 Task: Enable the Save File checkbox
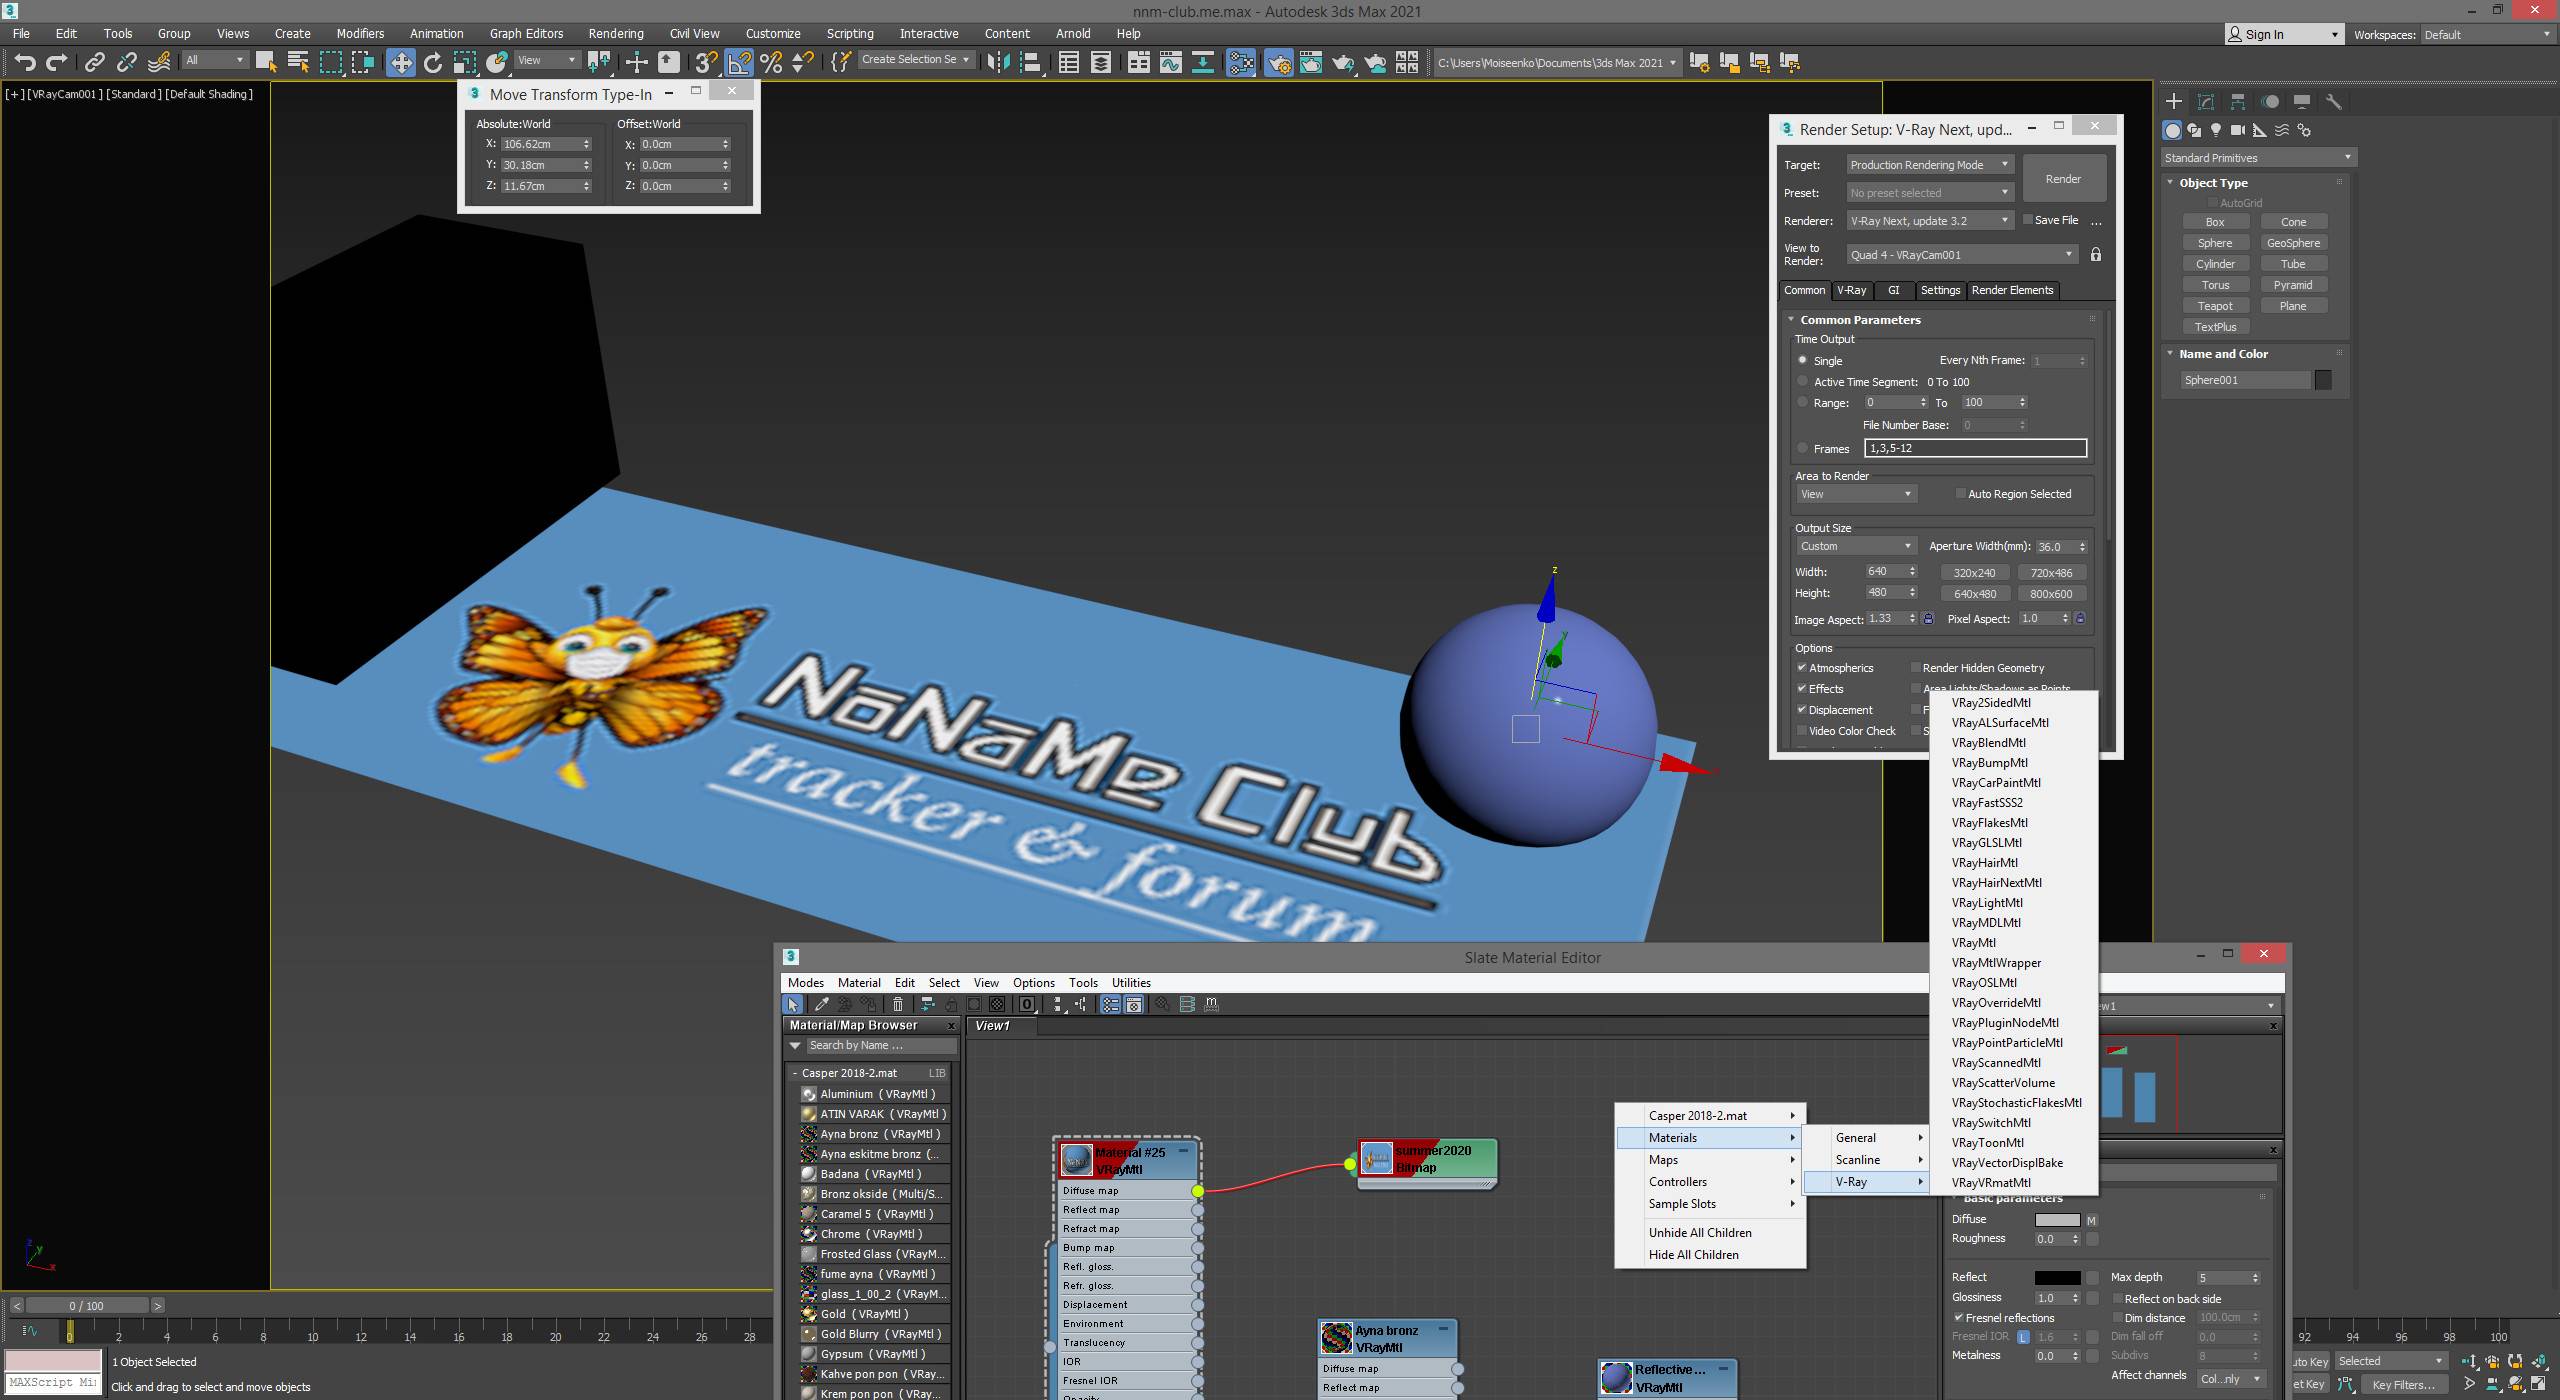click(2028, 220)
